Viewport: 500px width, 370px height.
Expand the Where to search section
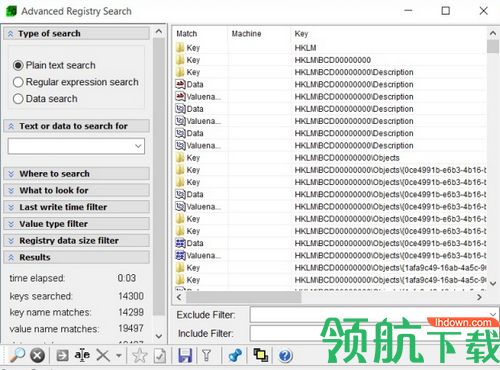click(76, 174)
